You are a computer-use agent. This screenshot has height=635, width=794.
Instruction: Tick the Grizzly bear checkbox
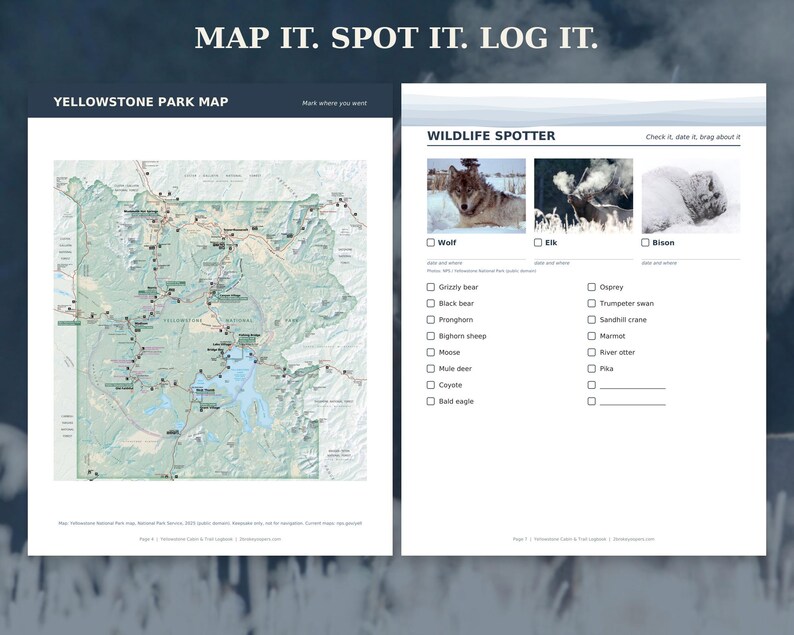(x=430, y=287)
